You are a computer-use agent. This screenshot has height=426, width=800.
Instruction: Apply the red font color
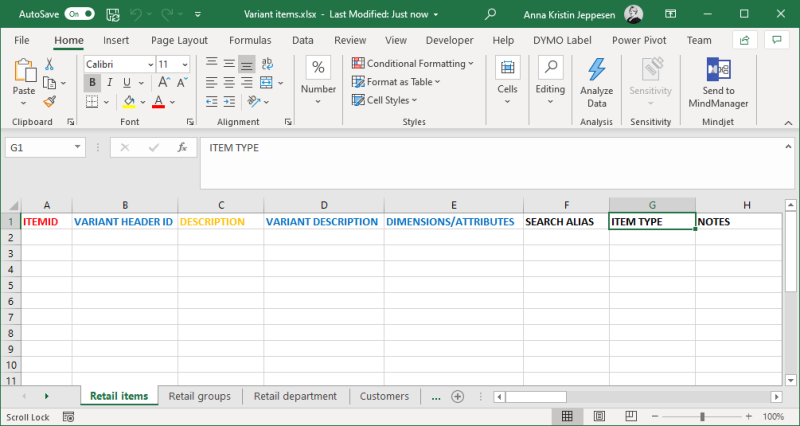coord(159,102)
